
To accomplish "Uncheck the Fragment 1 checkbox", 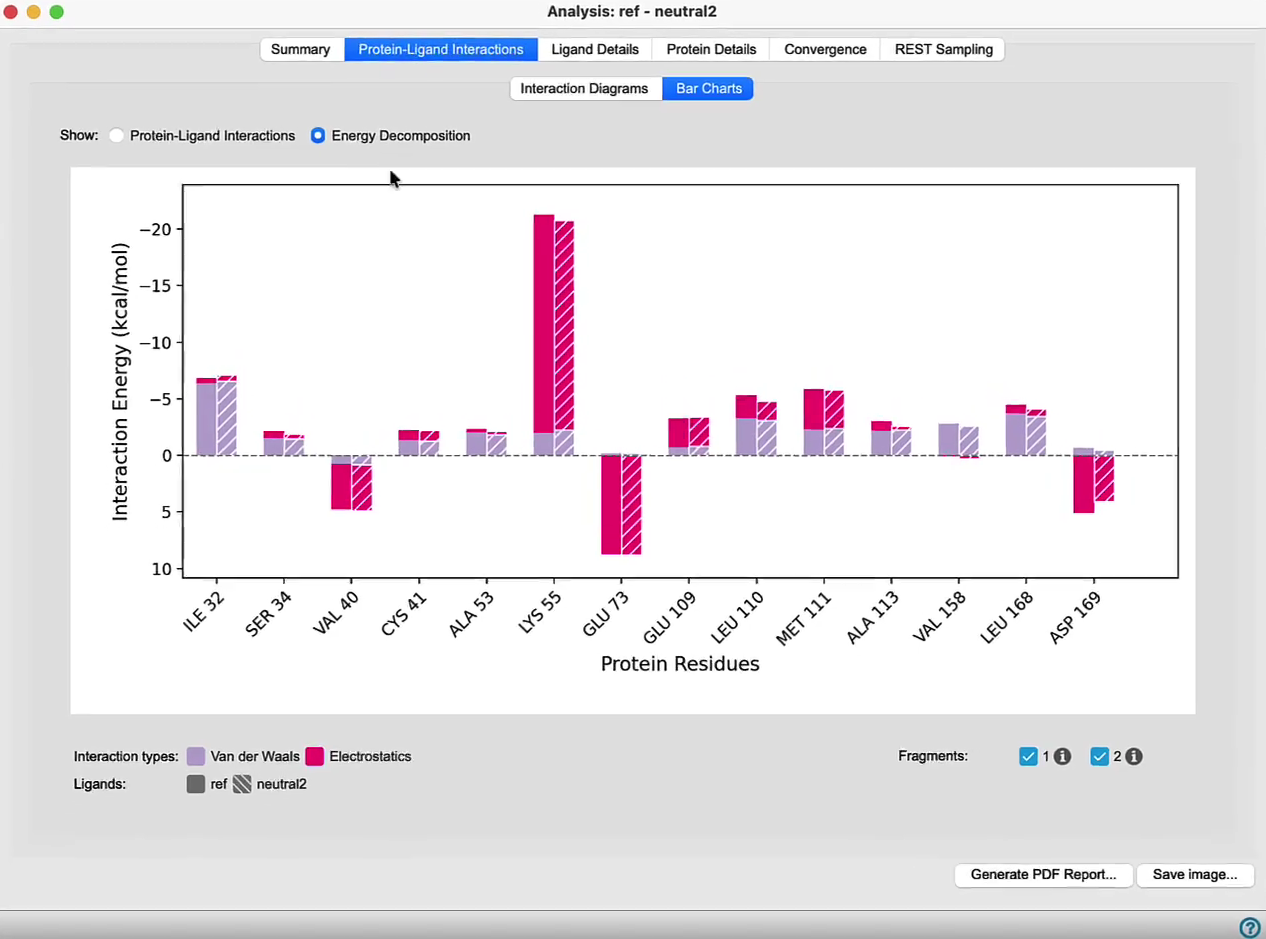I will [1028, 757].
